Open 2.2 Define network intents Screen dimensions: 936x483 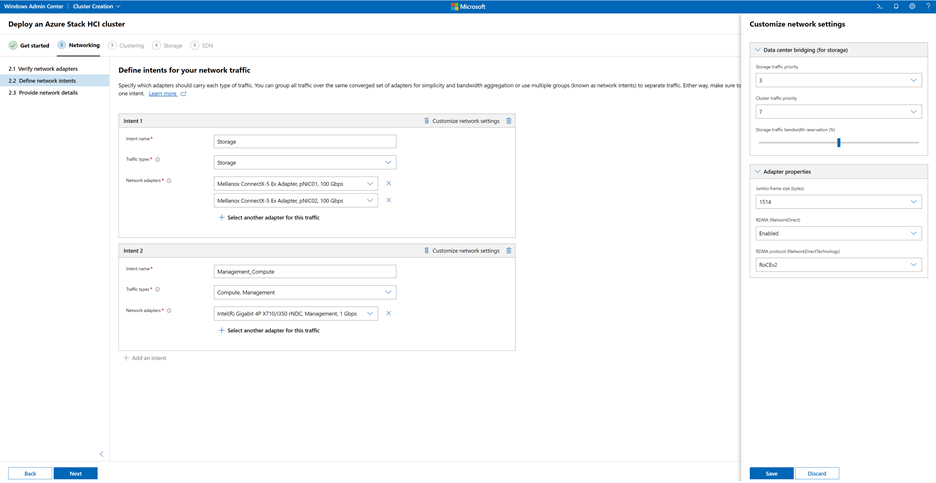(x=54, y=81)
